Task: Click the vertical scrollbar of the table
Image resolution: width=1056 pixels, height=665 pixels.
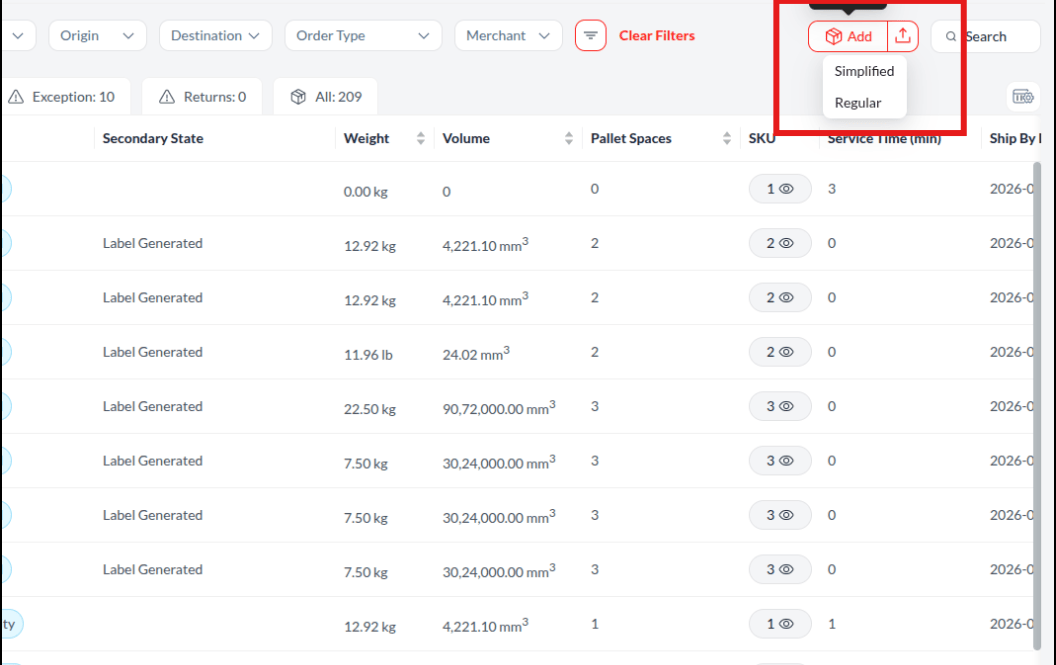Action: coord(1037,406)
